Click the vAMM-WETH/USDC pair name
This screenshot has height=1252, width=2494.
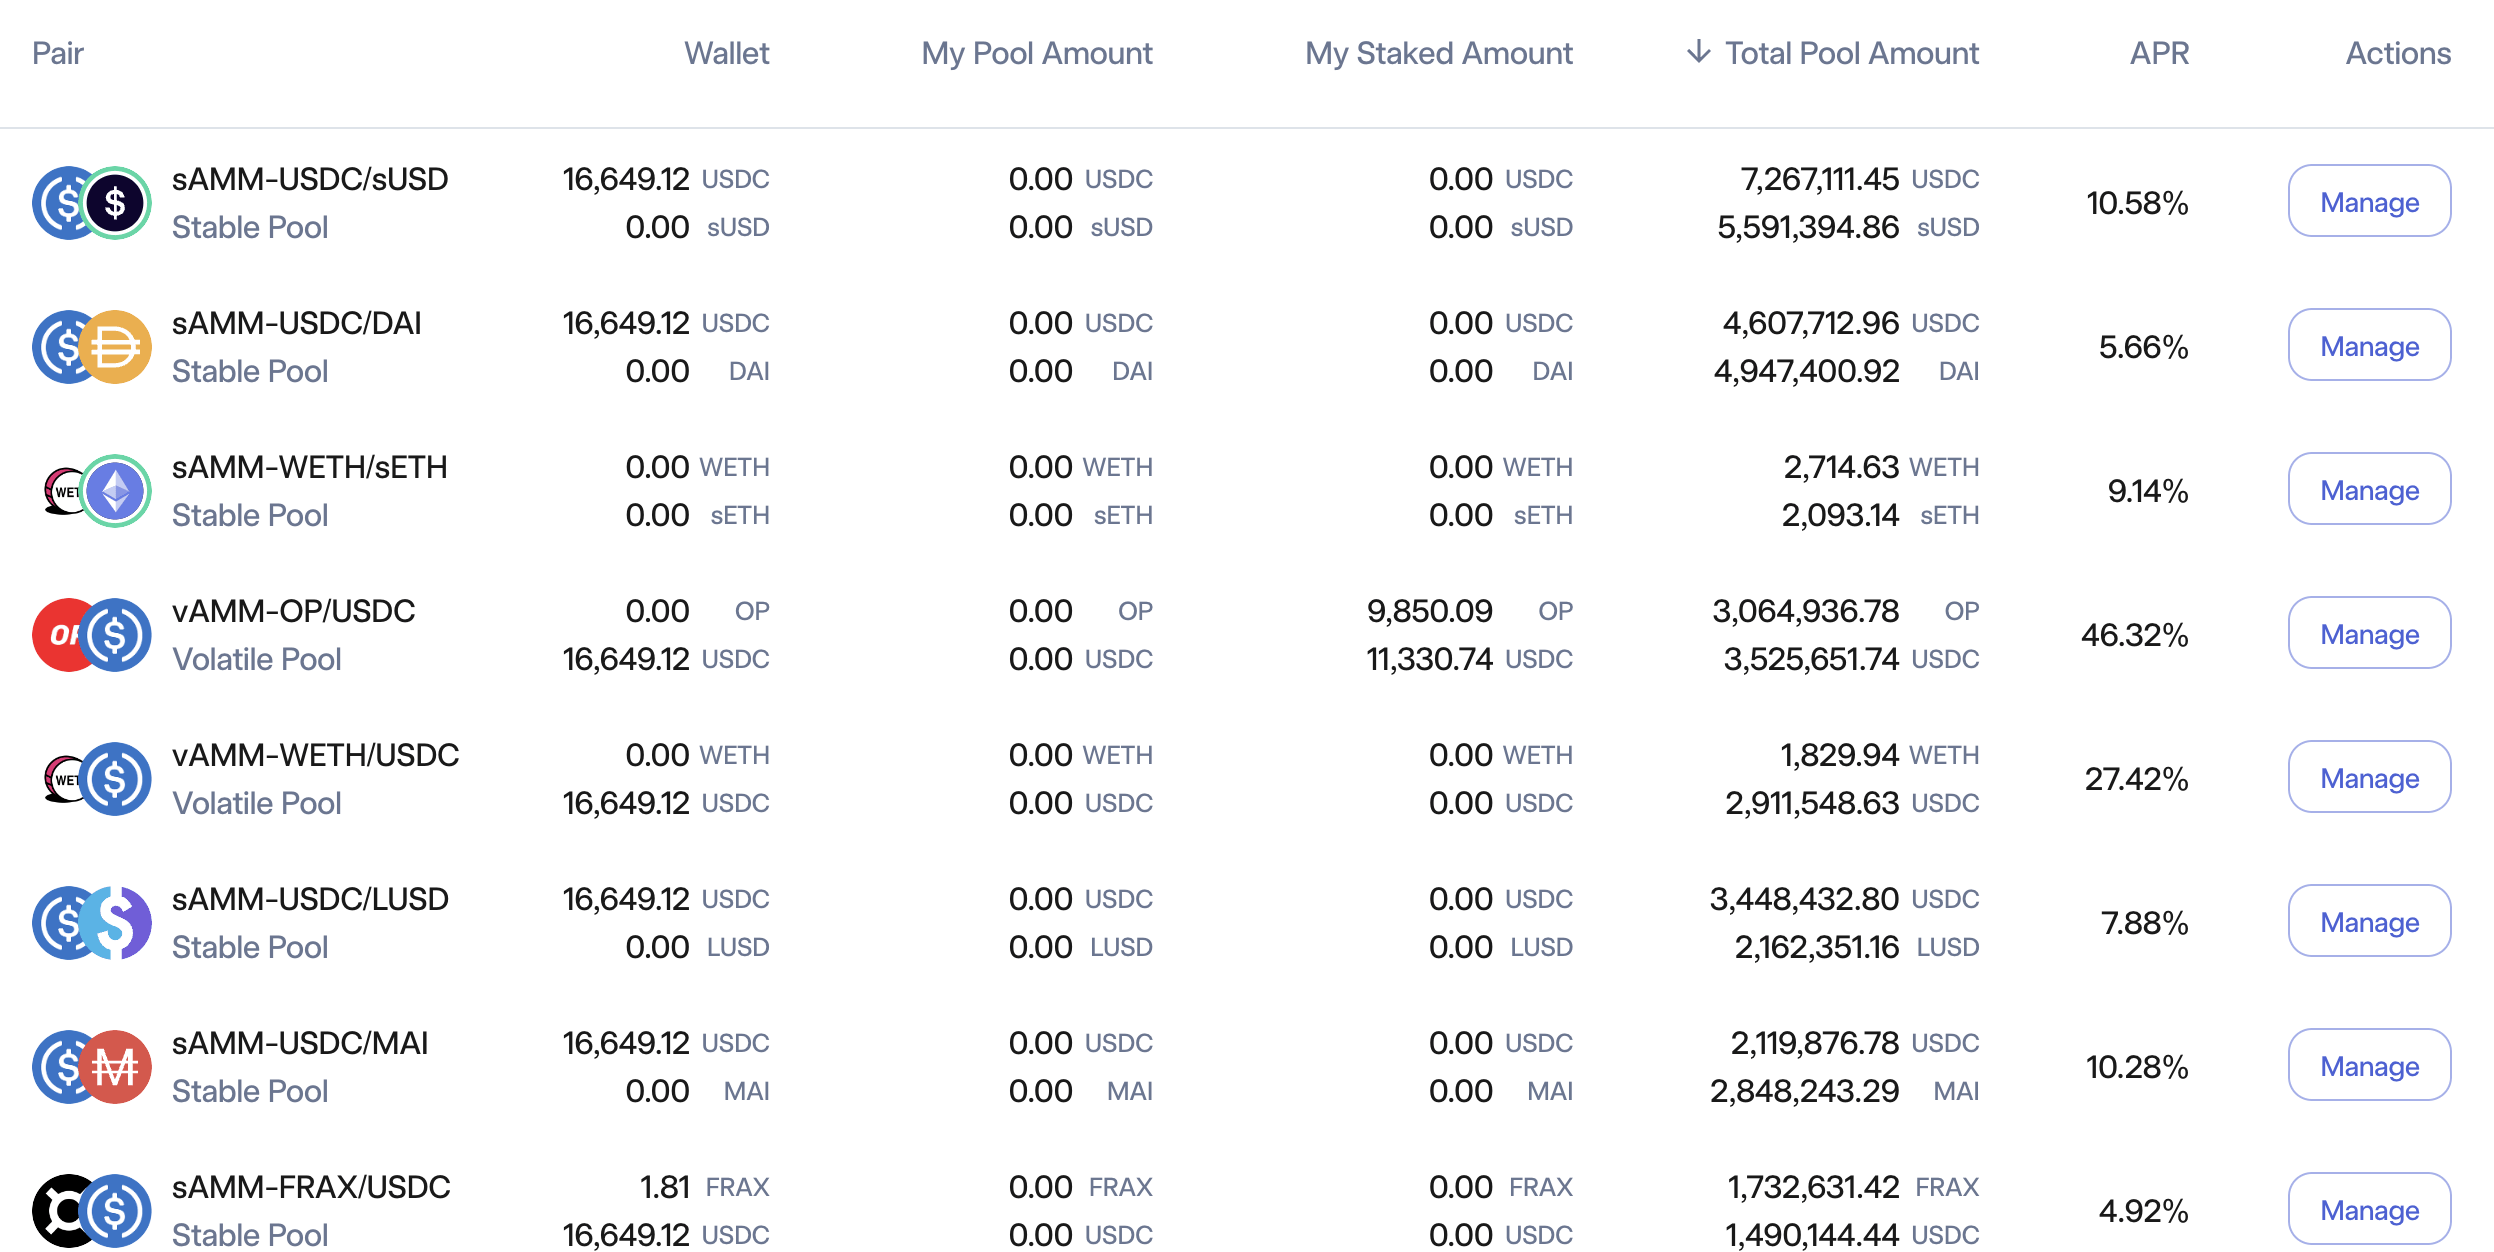315,755
